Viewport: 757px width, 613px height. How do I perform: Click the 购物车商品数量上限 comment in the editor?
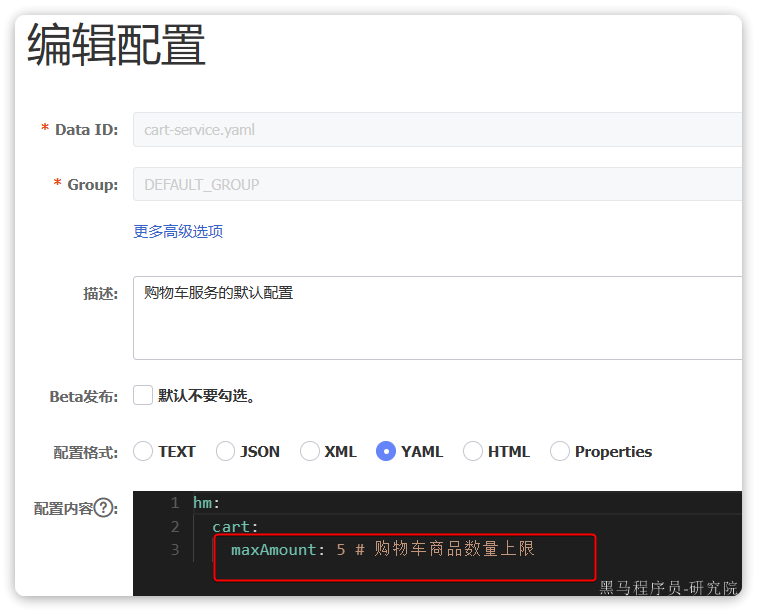point(454,549)
